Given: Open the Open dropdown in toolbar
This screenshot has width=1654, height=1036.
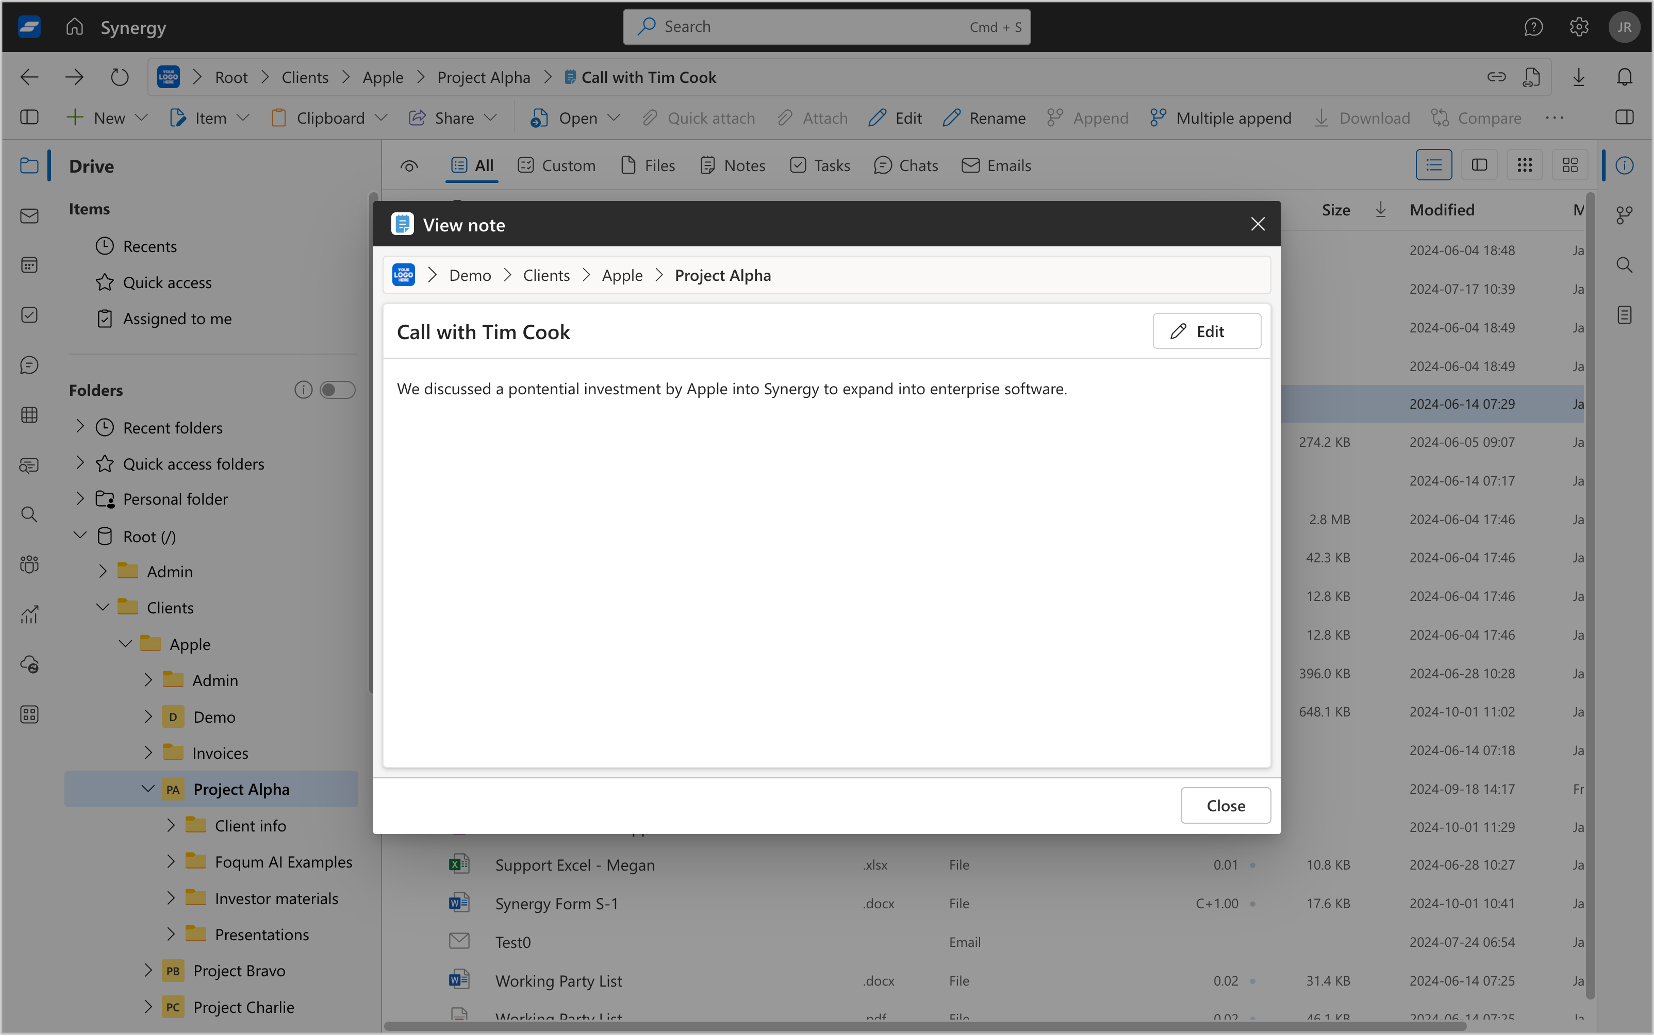Looking at the screenshot, I should (x=575, y=118).
